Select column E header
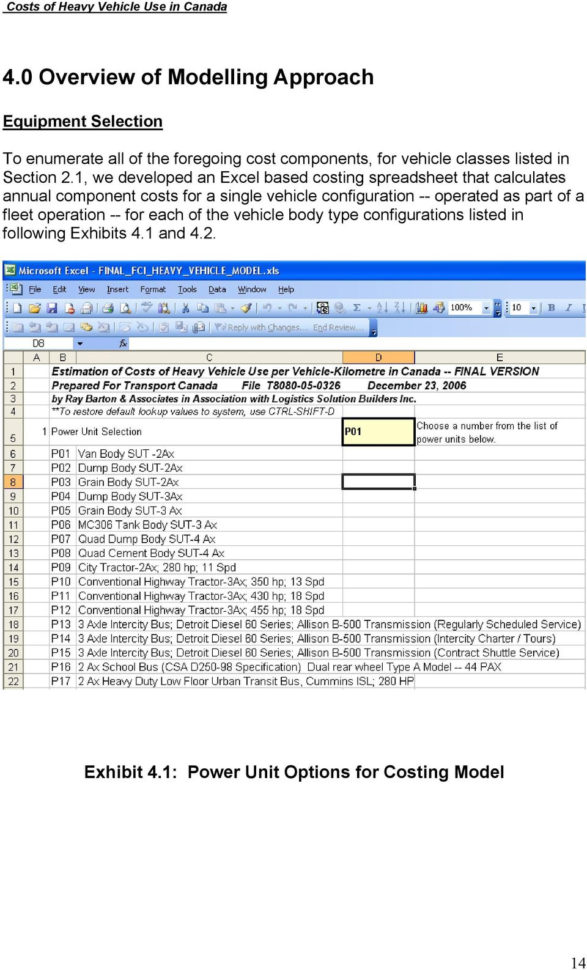 coord(500,358)
